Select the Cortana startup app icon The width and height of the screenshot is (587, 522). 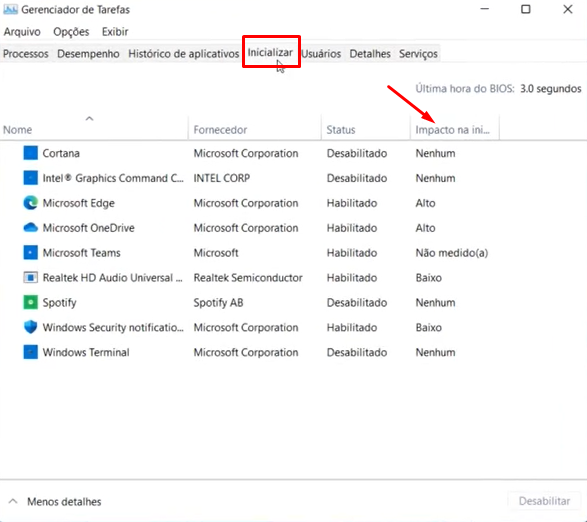pos(30,153)
